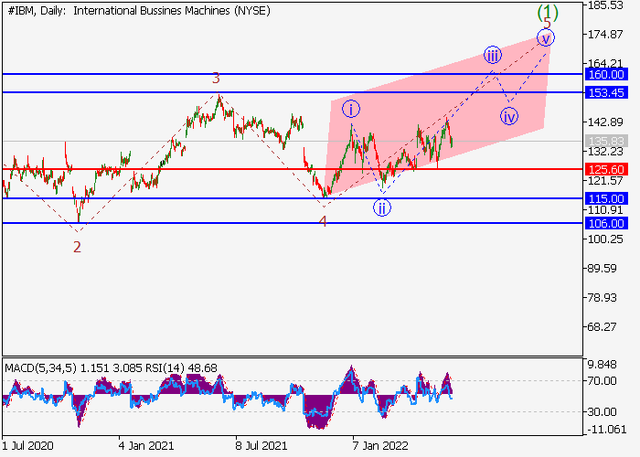Click the red wave 4 label
This screenshot has height=457, width=640.
[x=323, y=220]
